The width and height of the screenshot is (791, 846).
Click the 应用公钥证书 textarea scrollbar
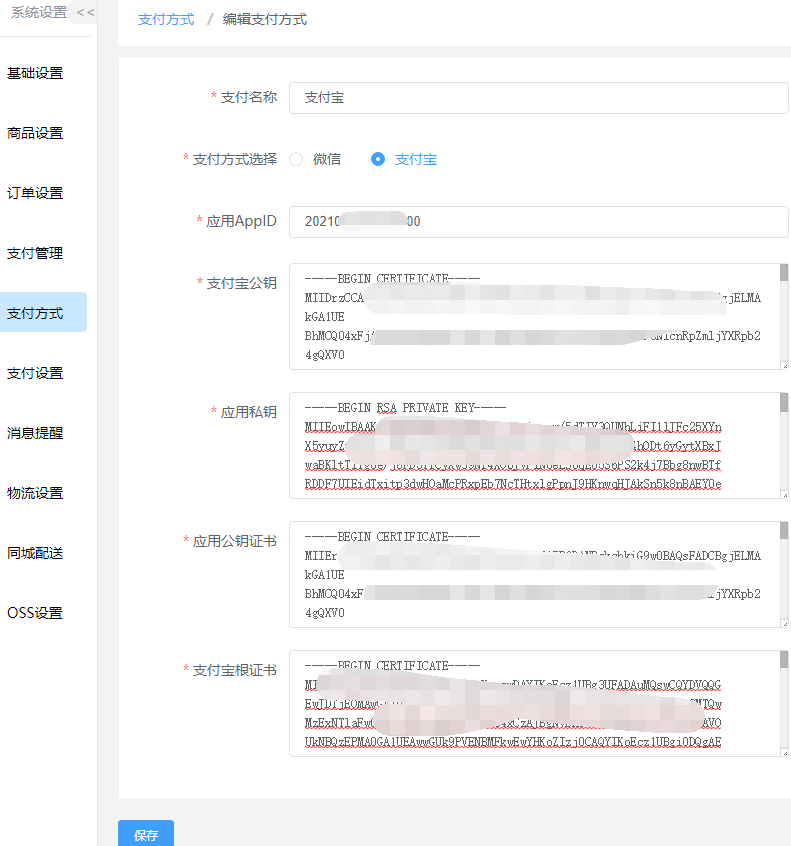tap(784, 530)
